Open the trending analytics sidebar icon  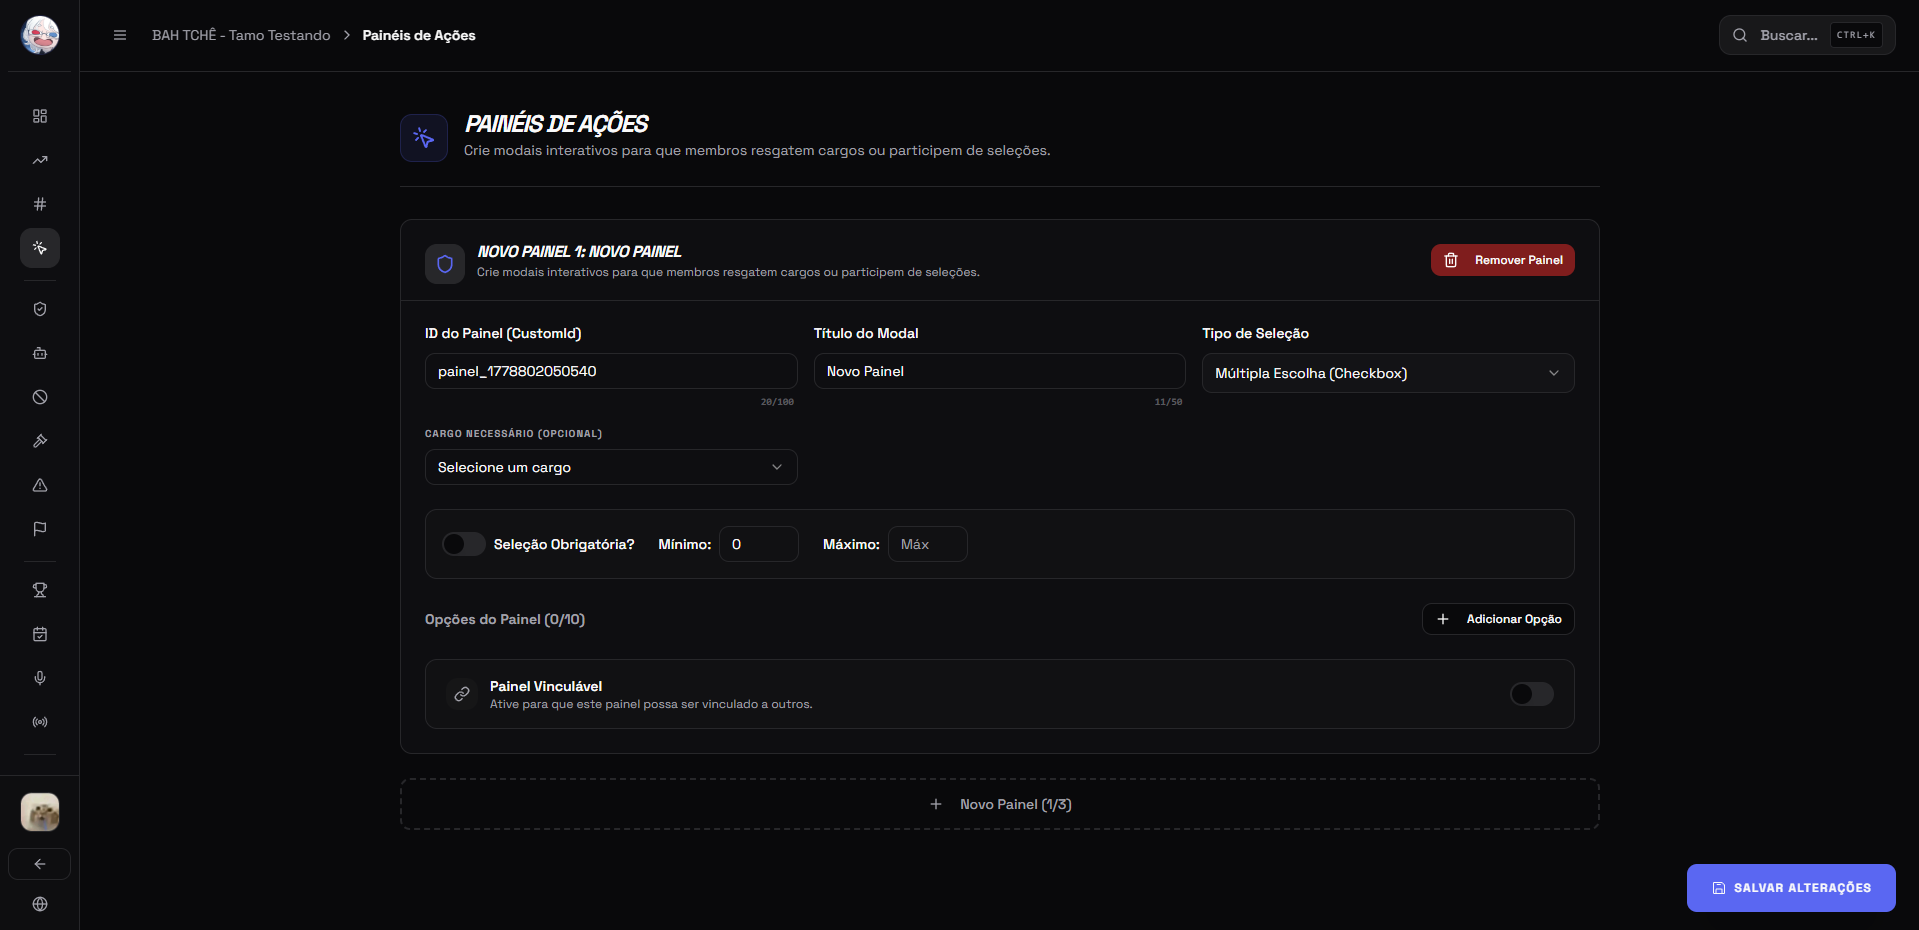tap(40, 160)
